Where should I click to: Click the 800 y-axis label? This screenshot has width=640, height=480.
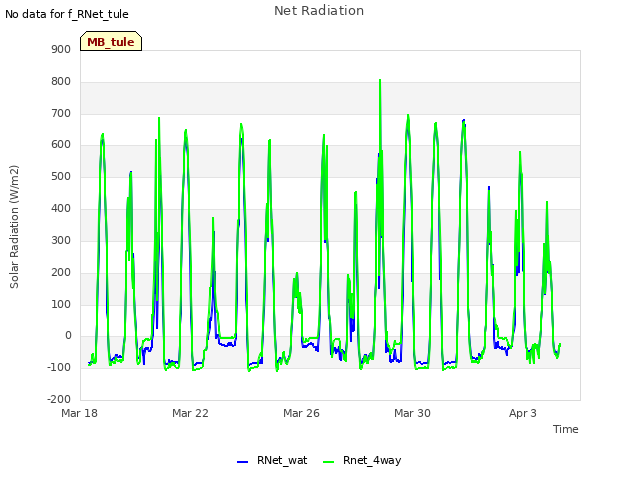[x=61, y=81]
